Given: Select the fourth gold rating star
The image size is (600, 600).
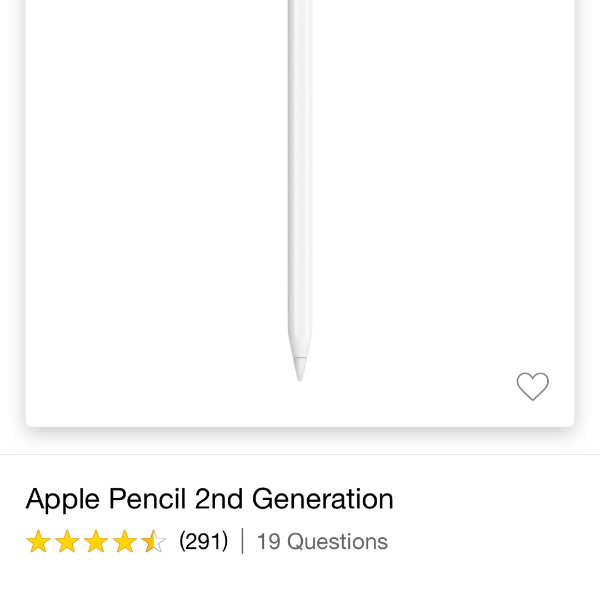Looking at the screenshot, I should 125,541.
